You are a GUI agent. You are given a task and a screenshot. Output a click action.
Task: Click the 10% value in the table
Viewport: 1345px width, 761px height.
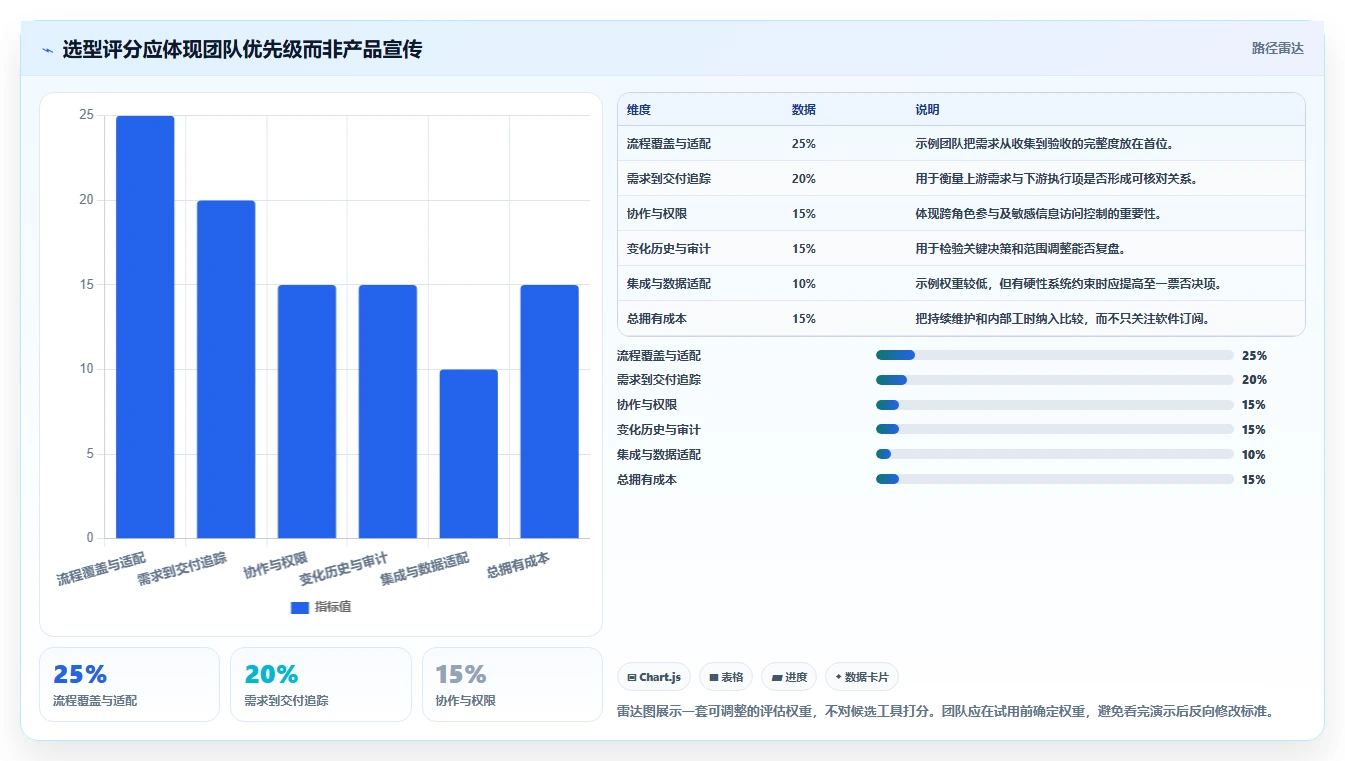point(804,284)
